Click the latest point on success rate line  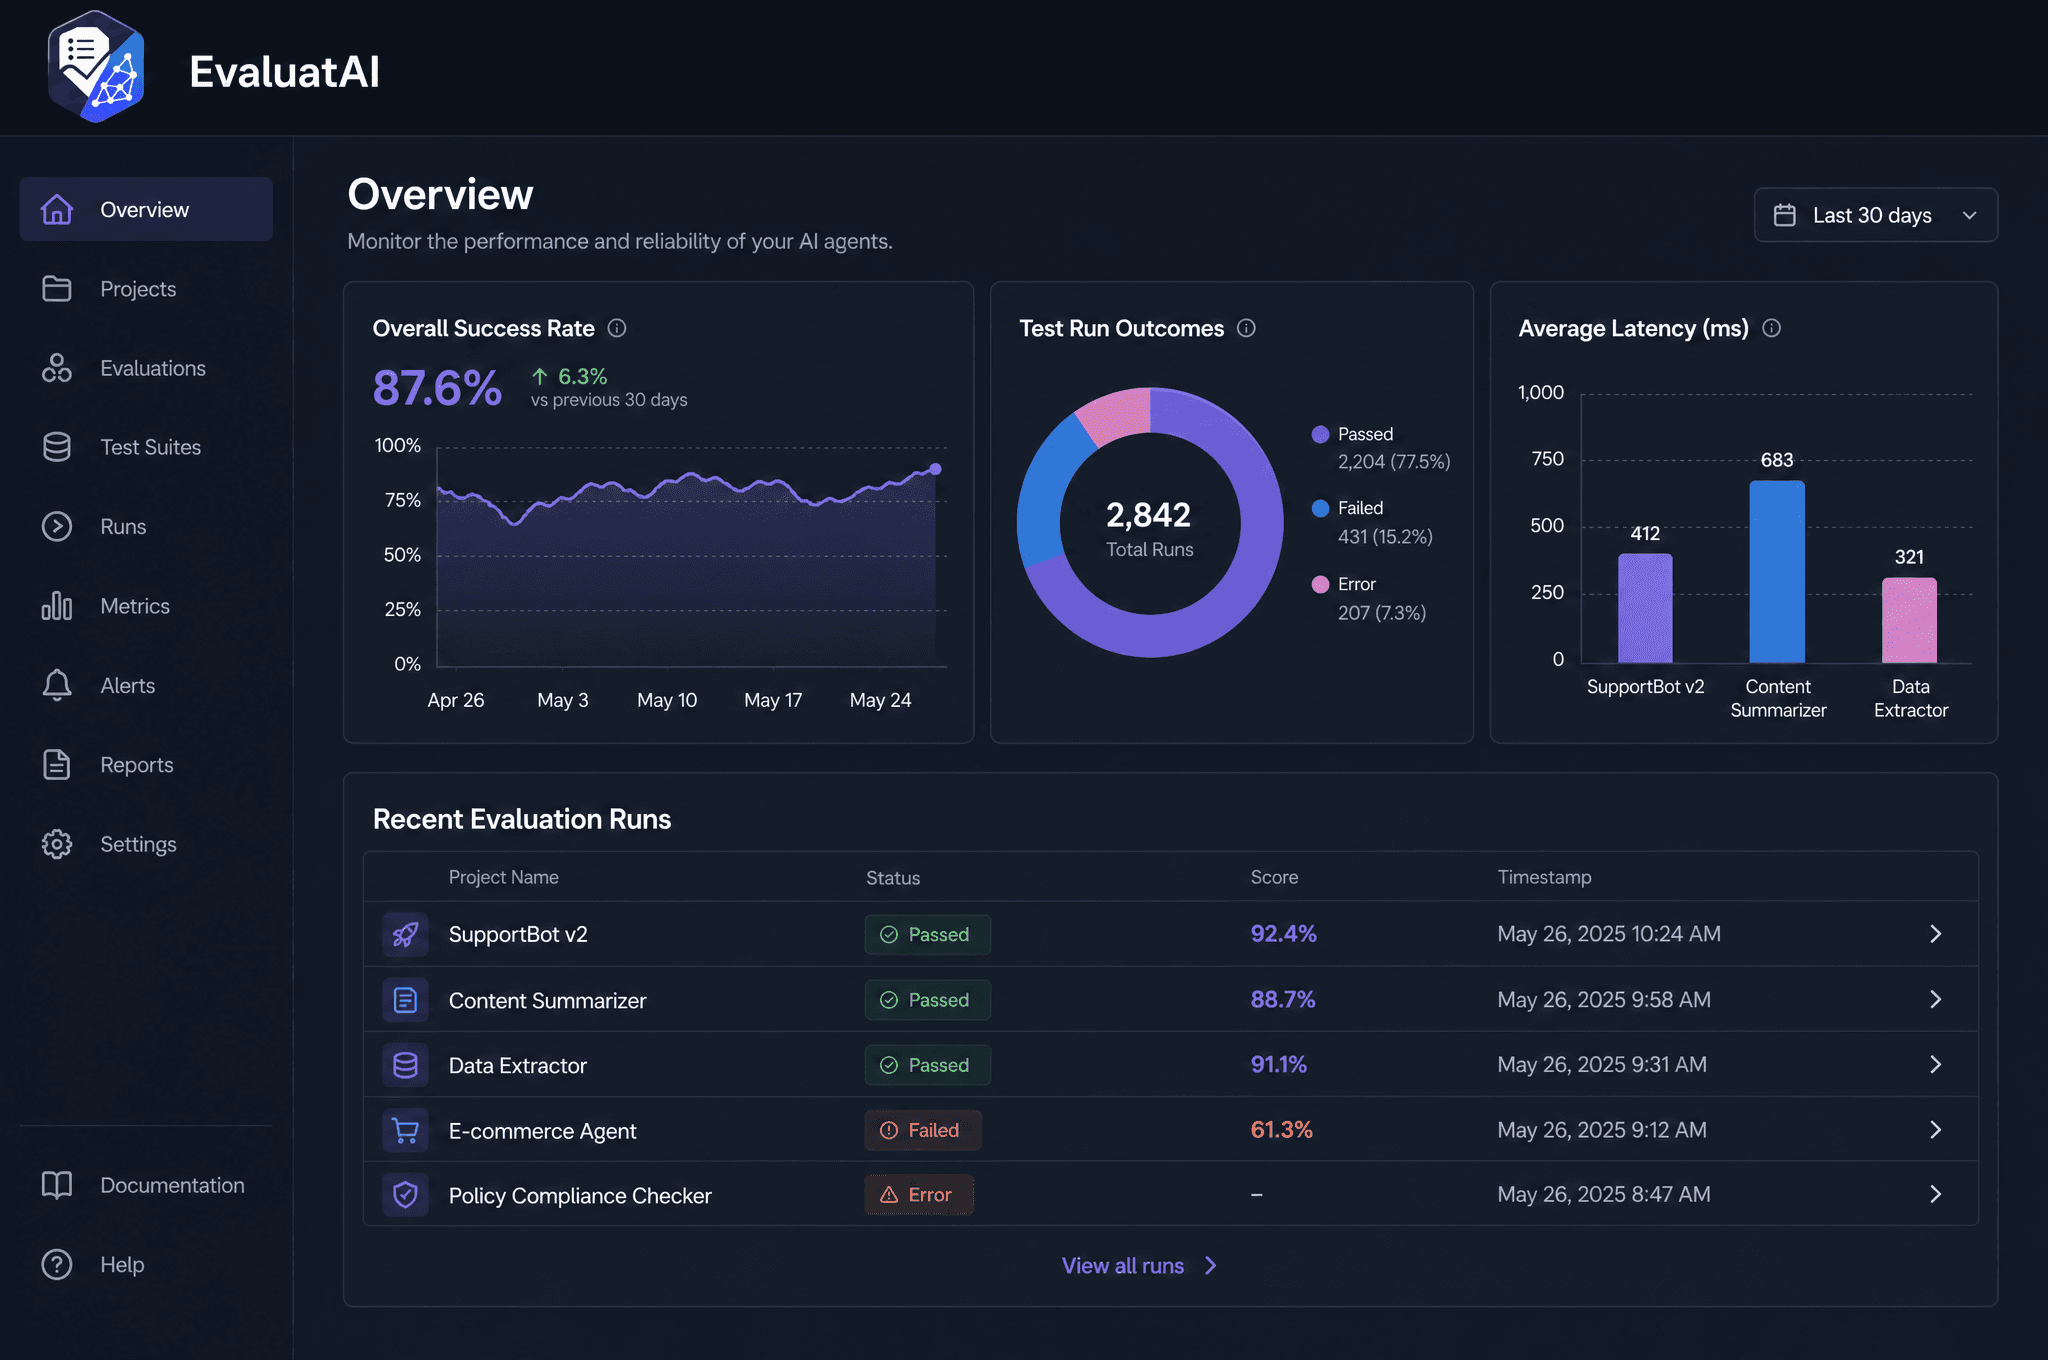(935, 469)
